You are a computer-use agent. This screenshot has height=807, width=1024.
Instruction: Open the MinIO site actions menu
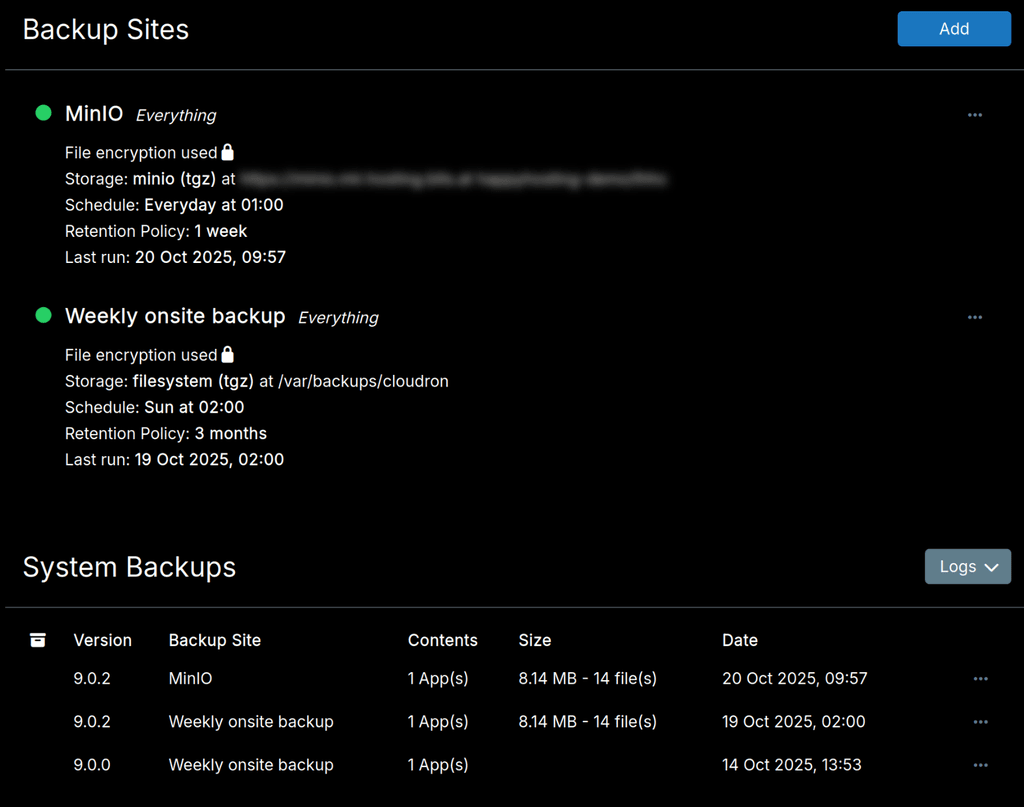[x=974, y=115]
